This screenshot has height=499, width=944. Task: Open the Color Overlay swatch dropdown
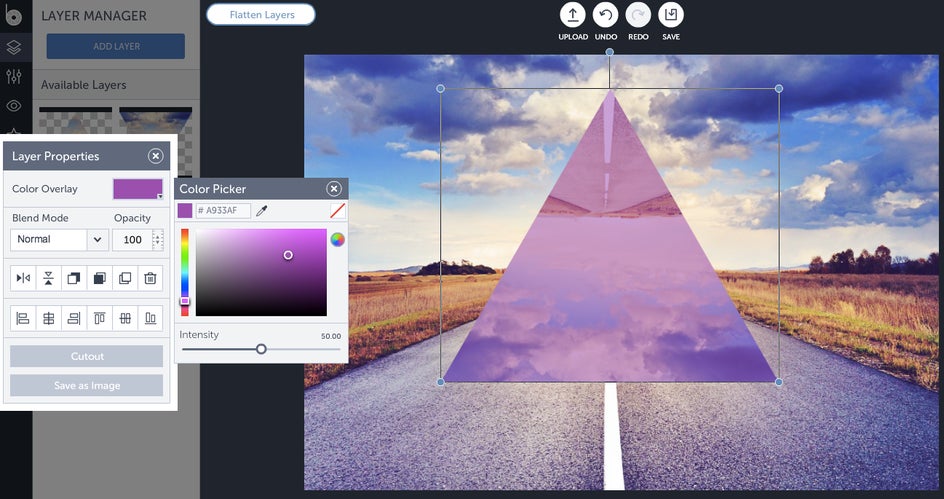coord(138,189)
